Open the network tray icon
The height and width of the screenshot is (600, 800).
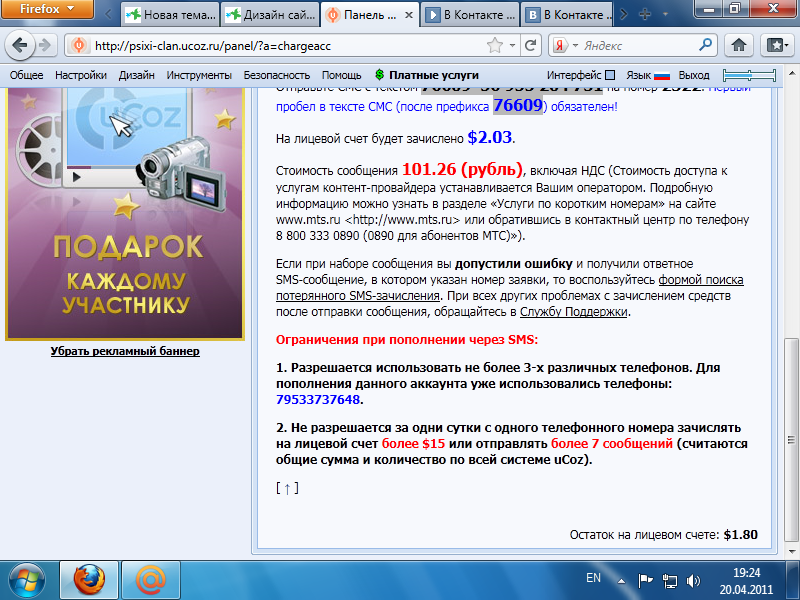pos(669,581)
